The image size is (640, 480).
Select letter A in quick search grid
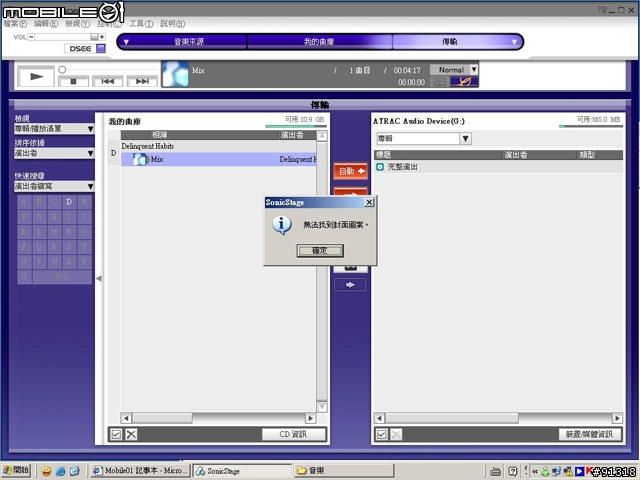[x=24, y=202]
